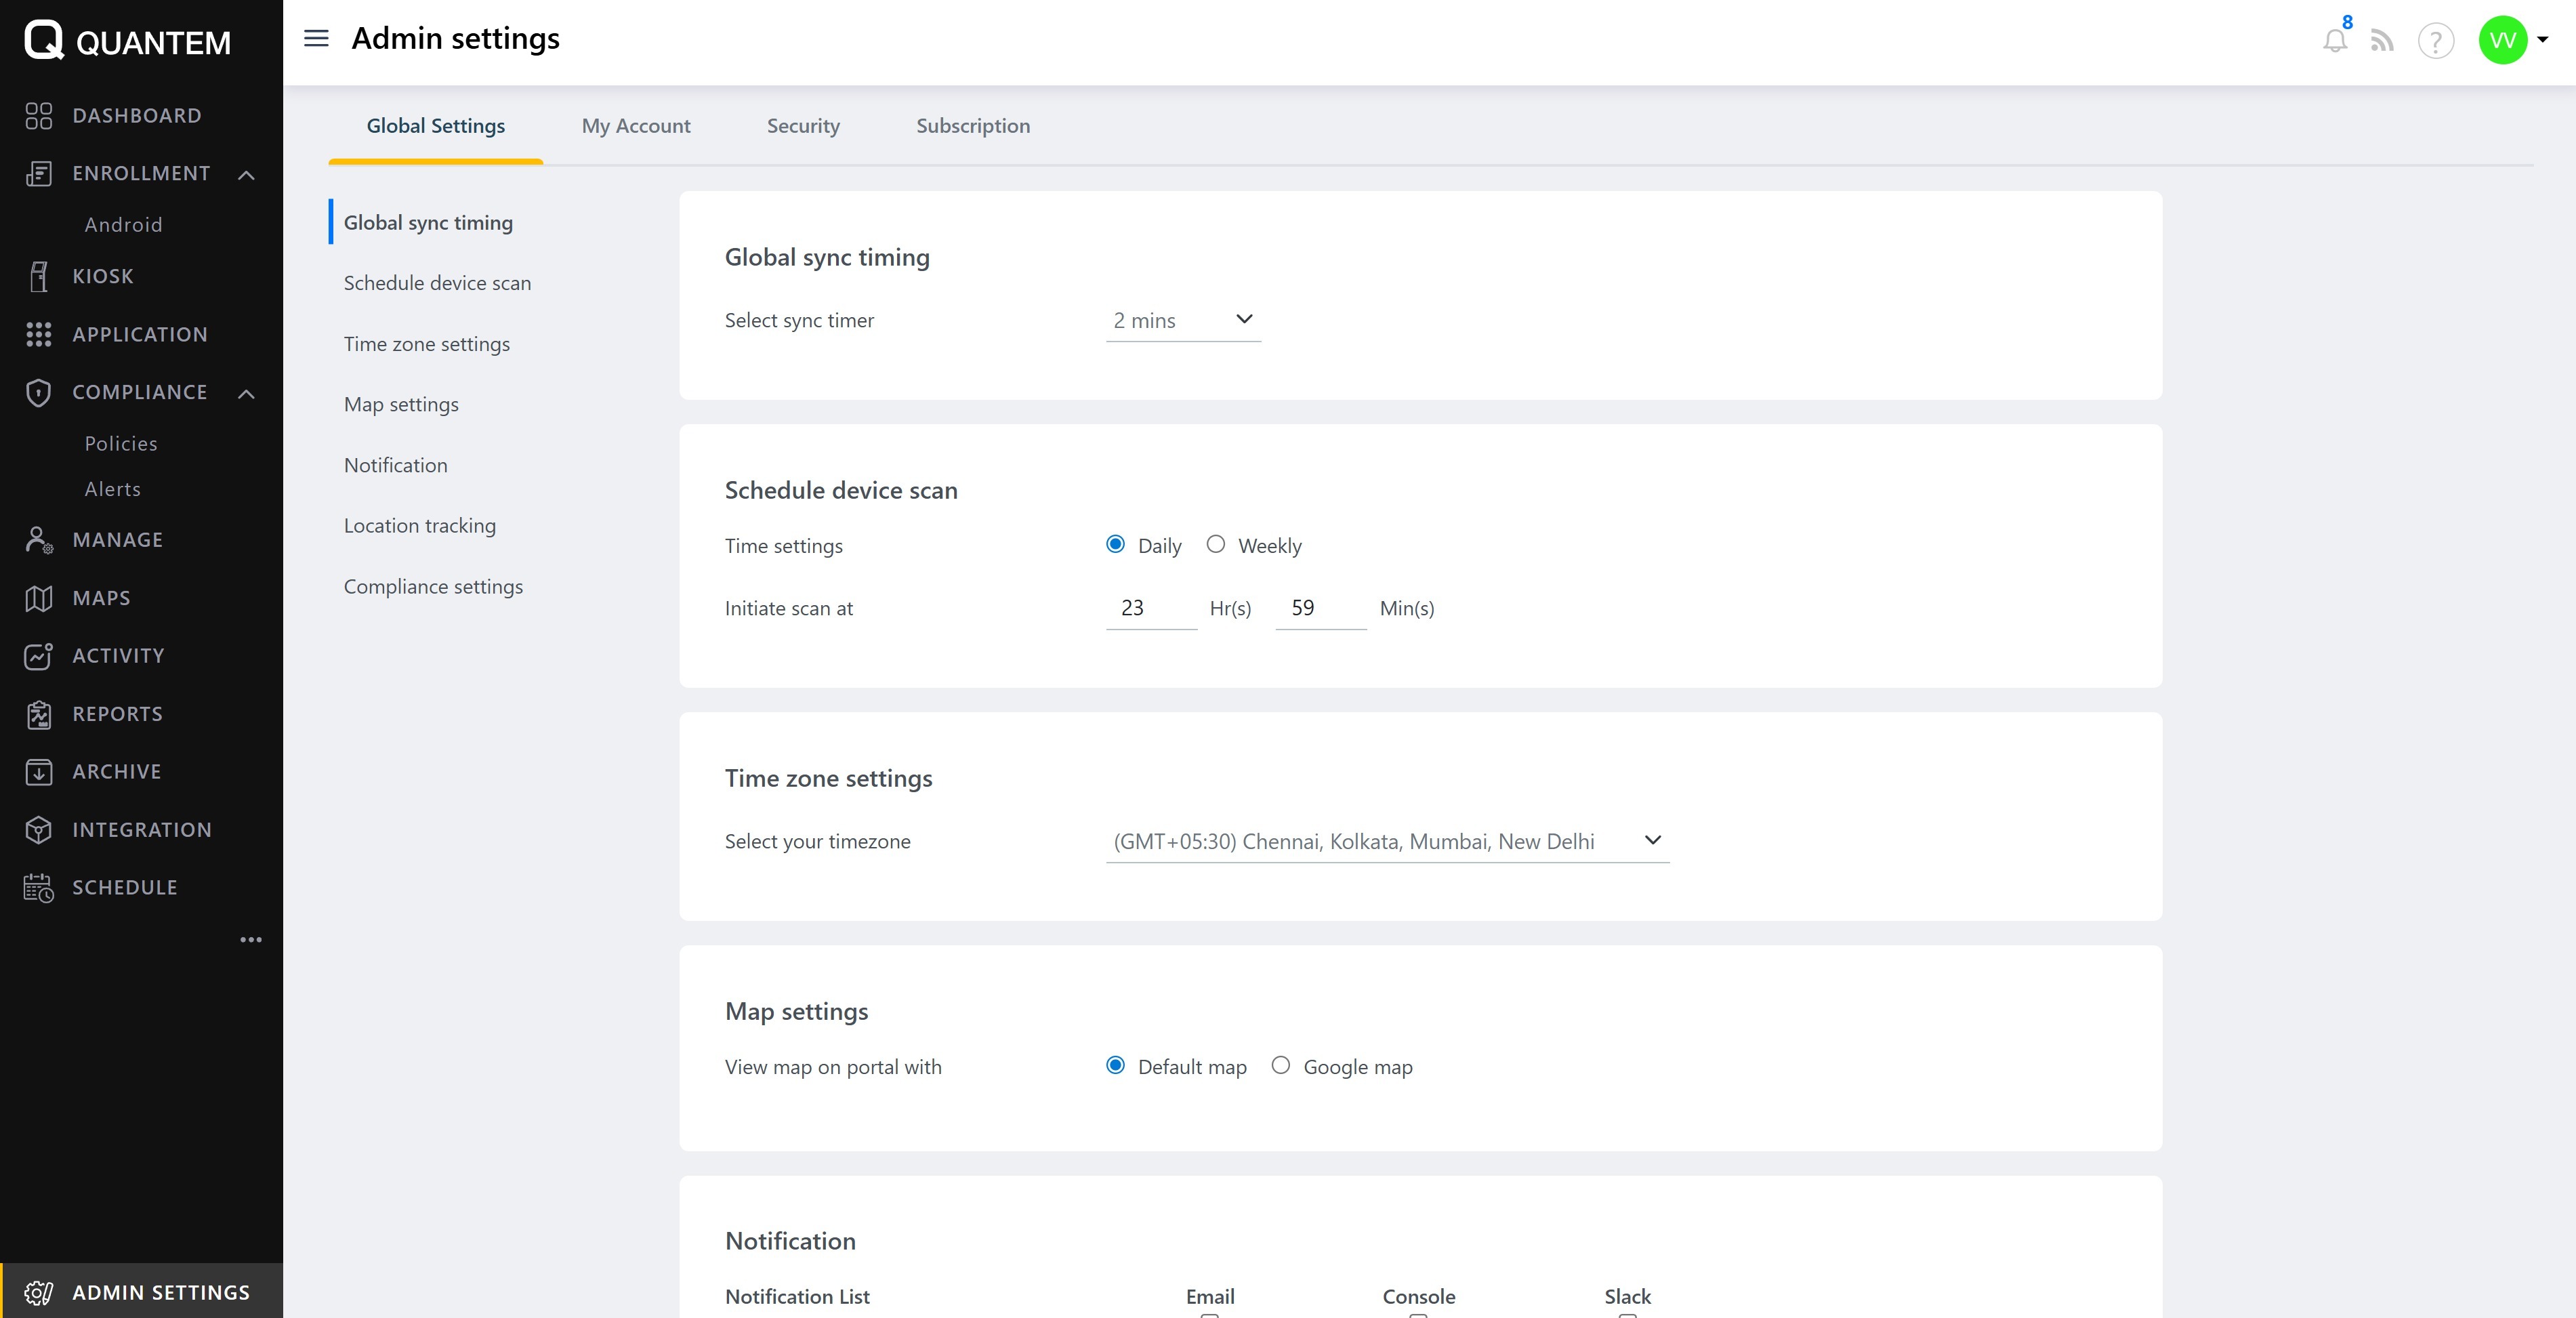Jump to Location tracking section
Viewport: 2576px width, 1318px height.
(x=420, y=526)
